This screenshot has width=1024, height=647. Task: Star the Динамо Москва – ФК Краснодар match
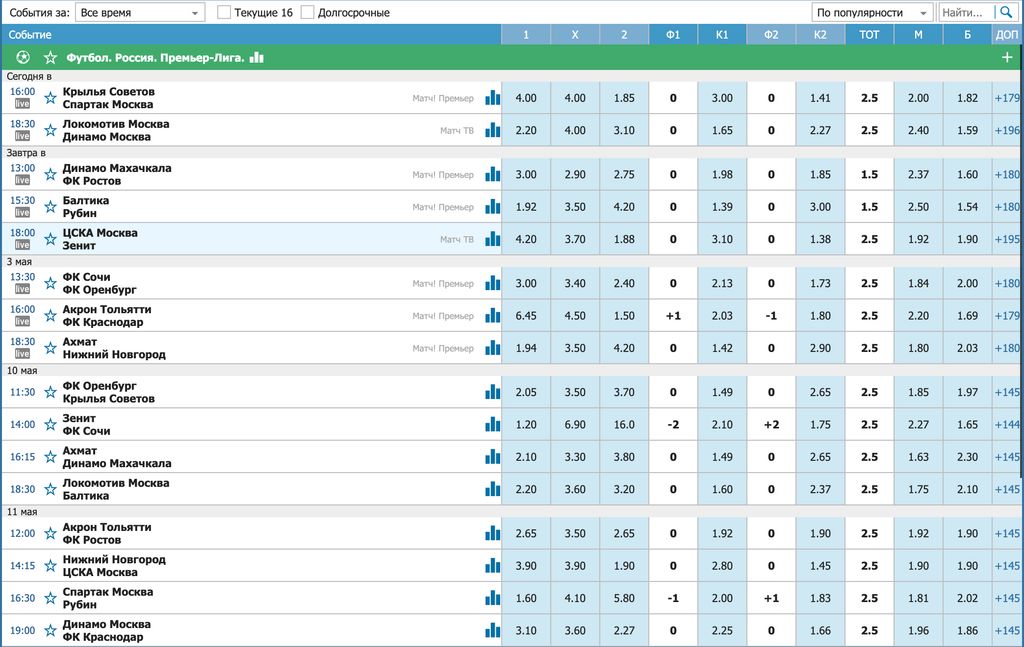(50, 631)
